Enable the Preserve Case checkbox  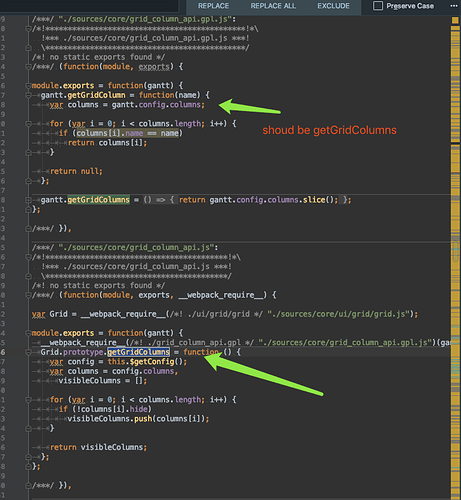tap(378, 6)
